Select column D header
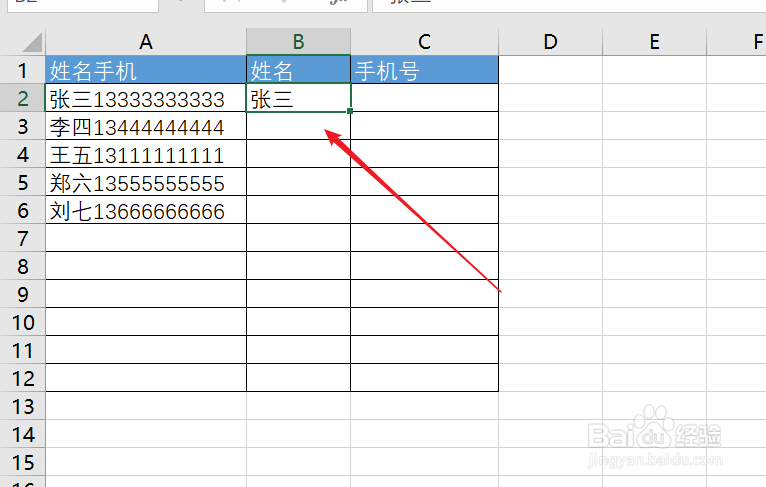 click(551, 42)
